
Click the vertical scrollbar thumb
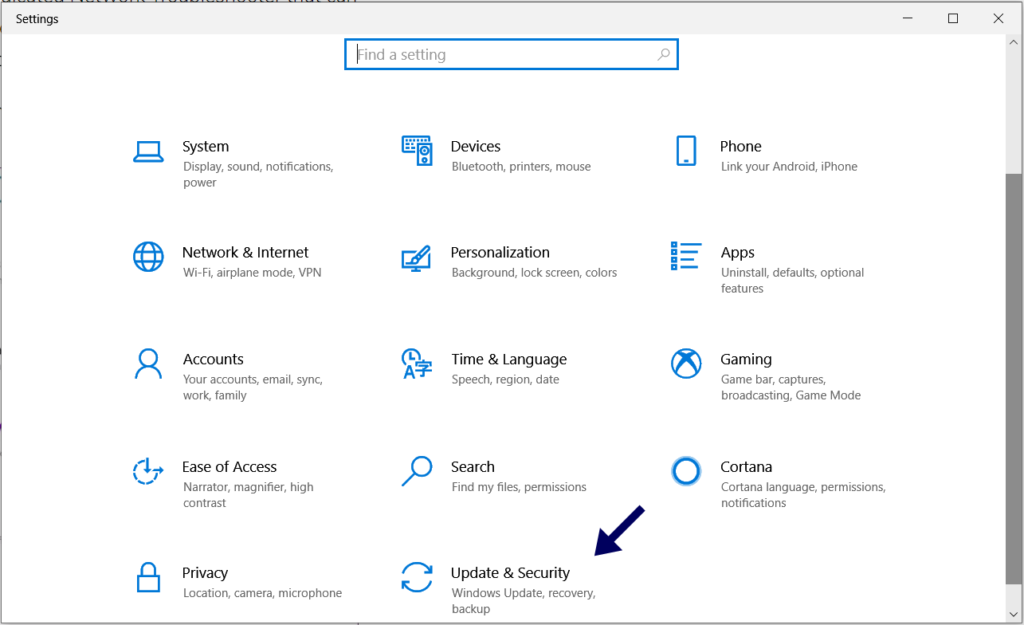pos(1014,380)
